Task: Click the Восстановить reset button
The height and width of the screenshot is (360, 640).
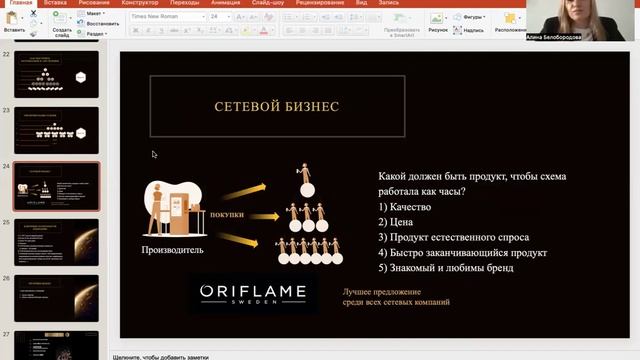Action: (98, 24)
